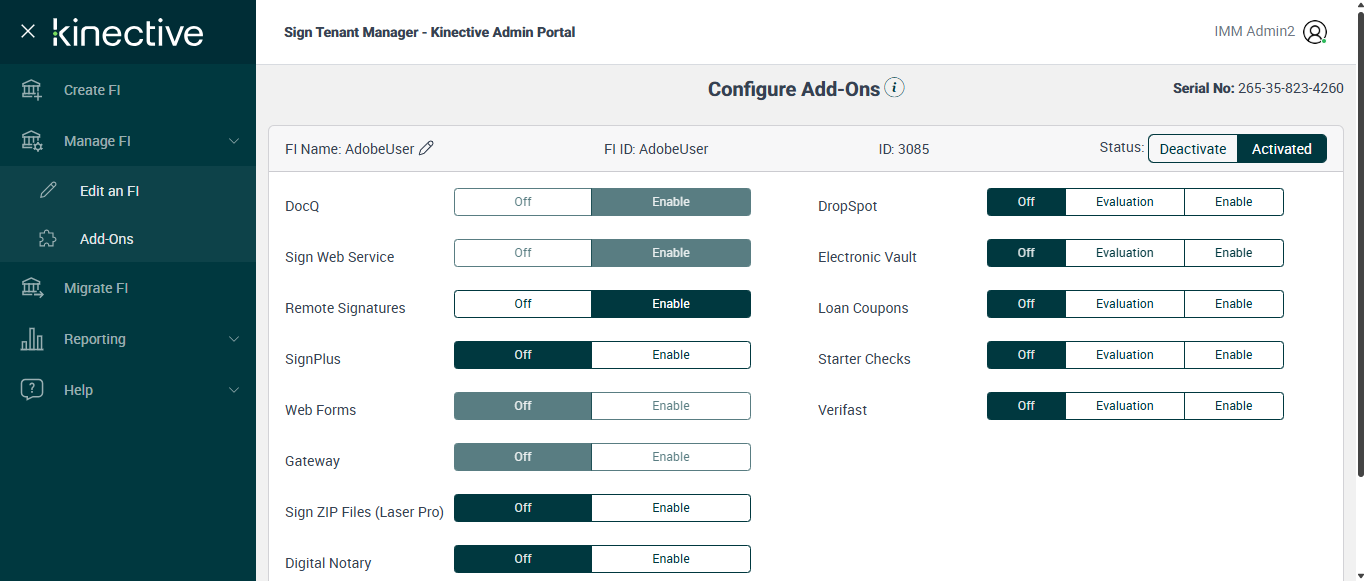
Task: Close the sidebar with the X icon
Action: tap(28, 32)
